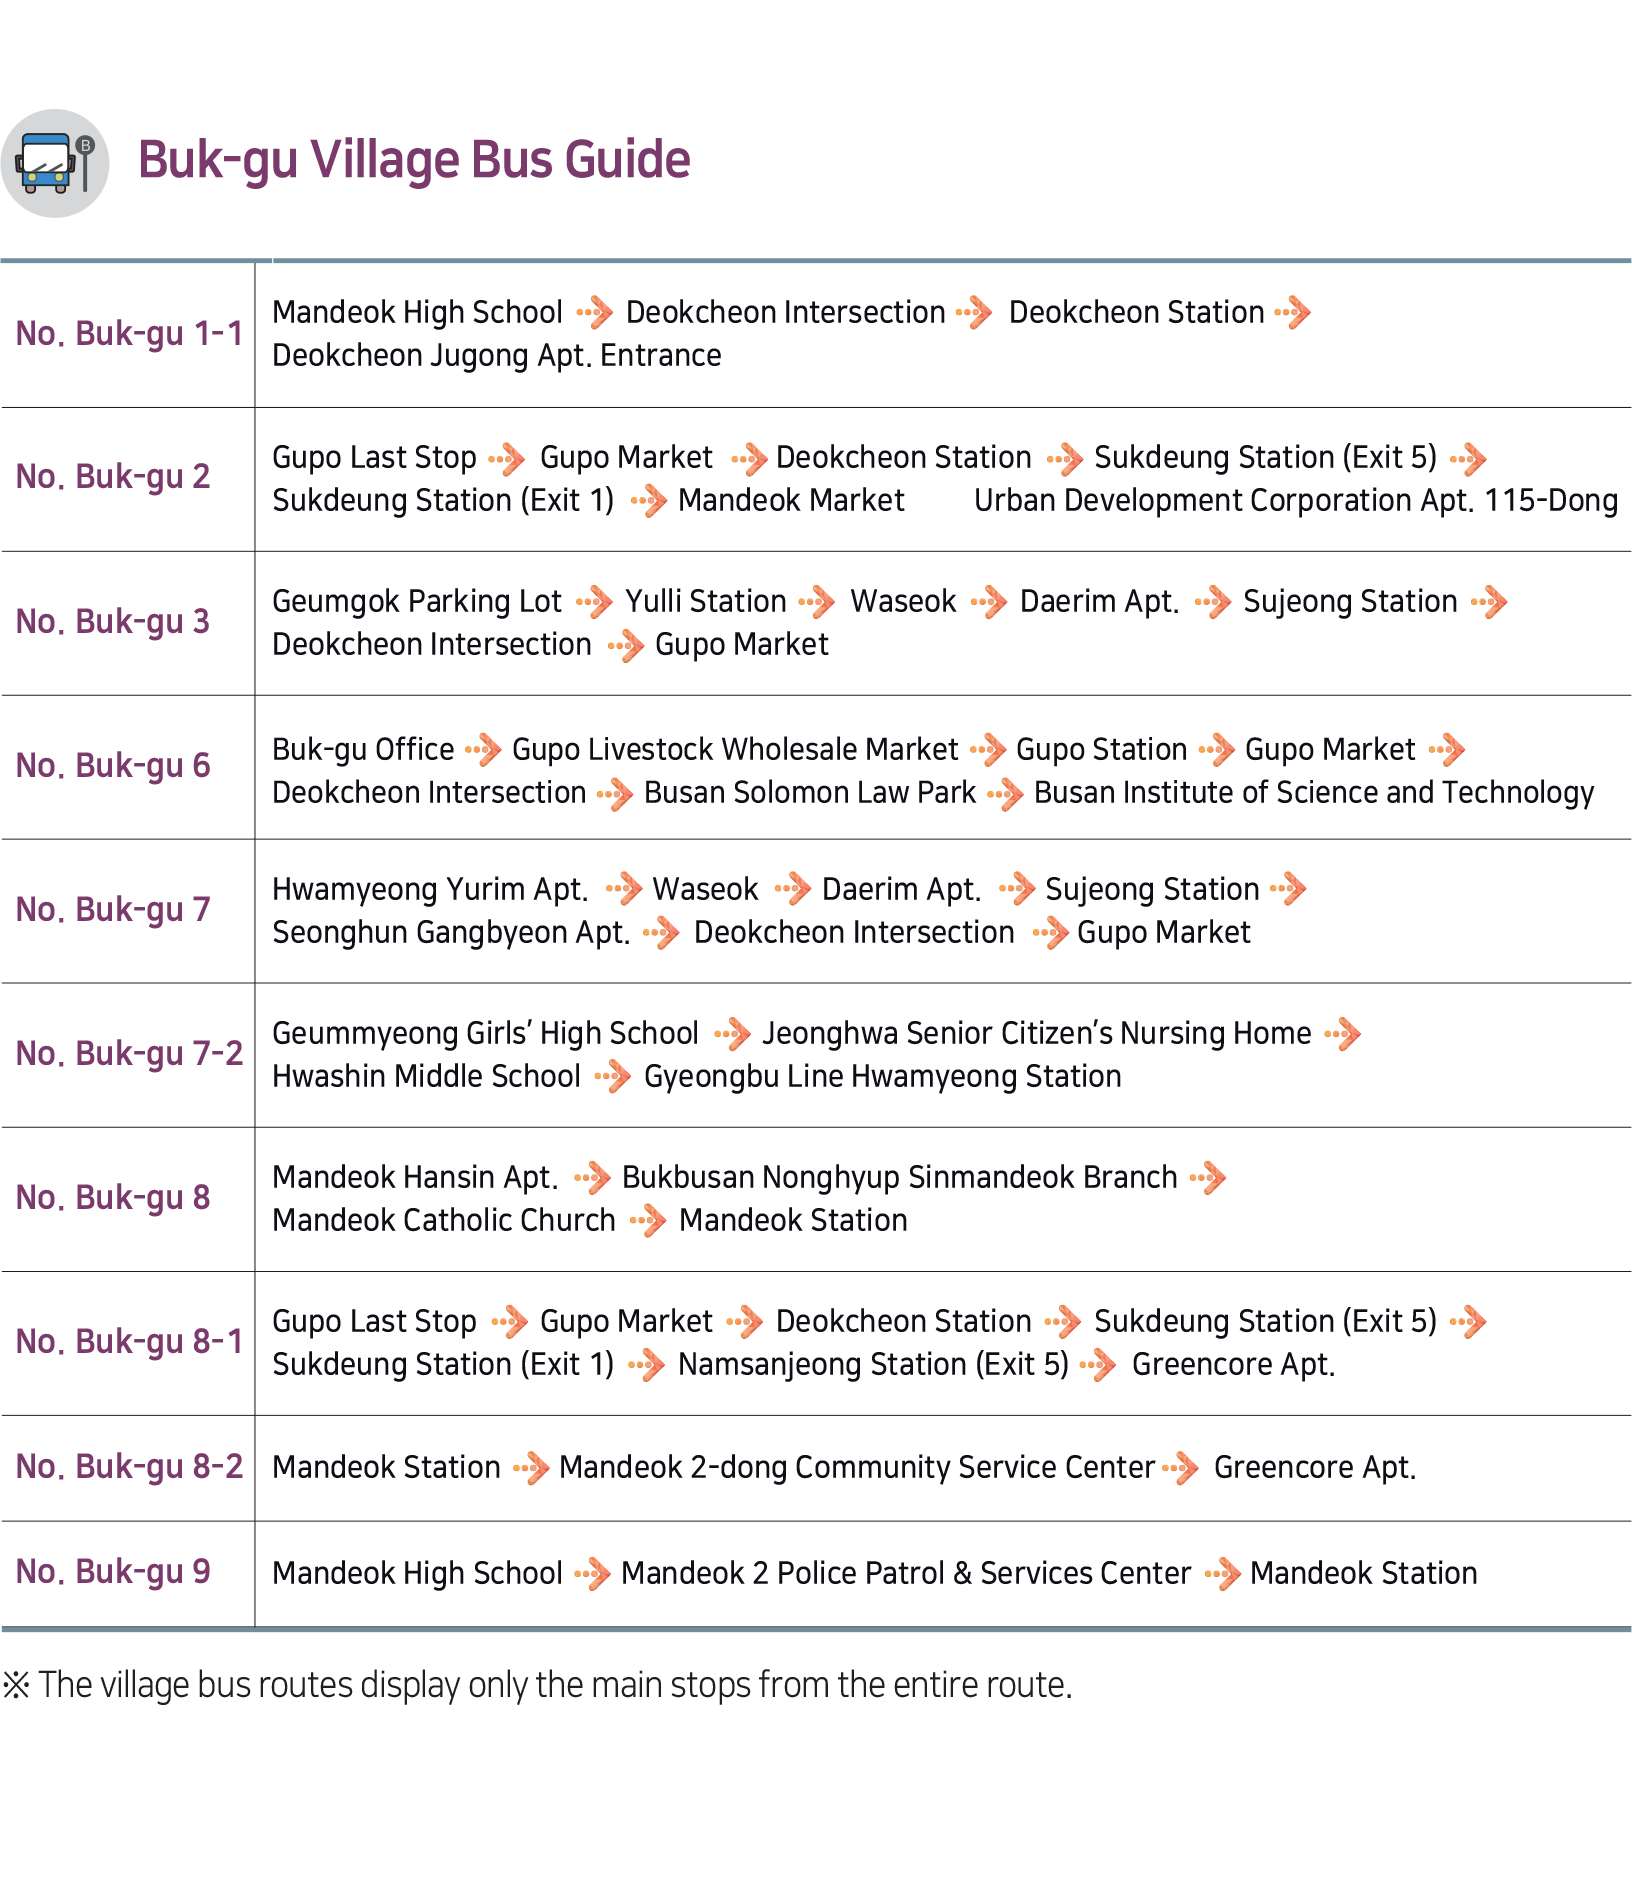Click the footnote about main stops only
Image resolution: width=1632 pixels, height=1882 pixels.
[x=537, y=1685]
